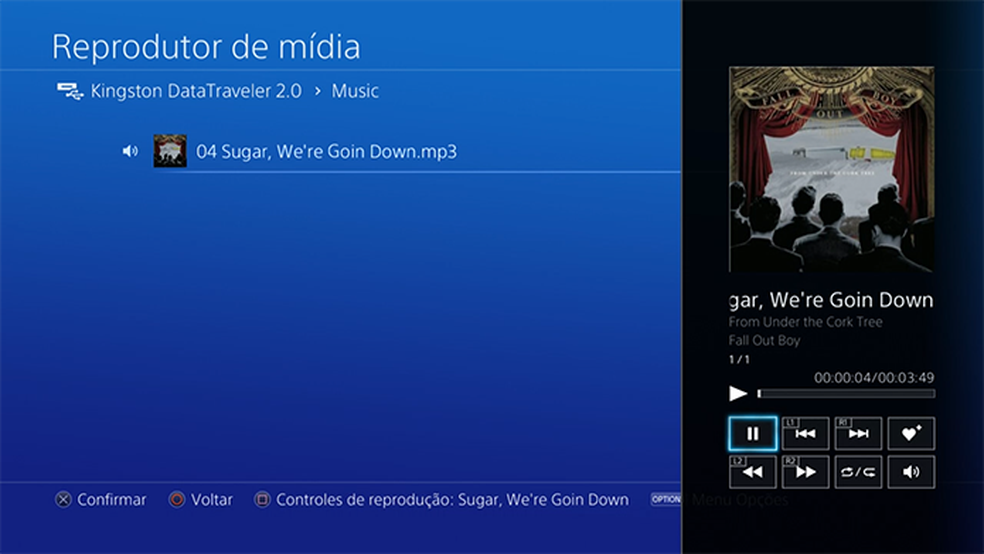Click the speaker icon beside the song
Image resolution: width=984 pixels, height=554 pixels.
(x=130, y=151)
